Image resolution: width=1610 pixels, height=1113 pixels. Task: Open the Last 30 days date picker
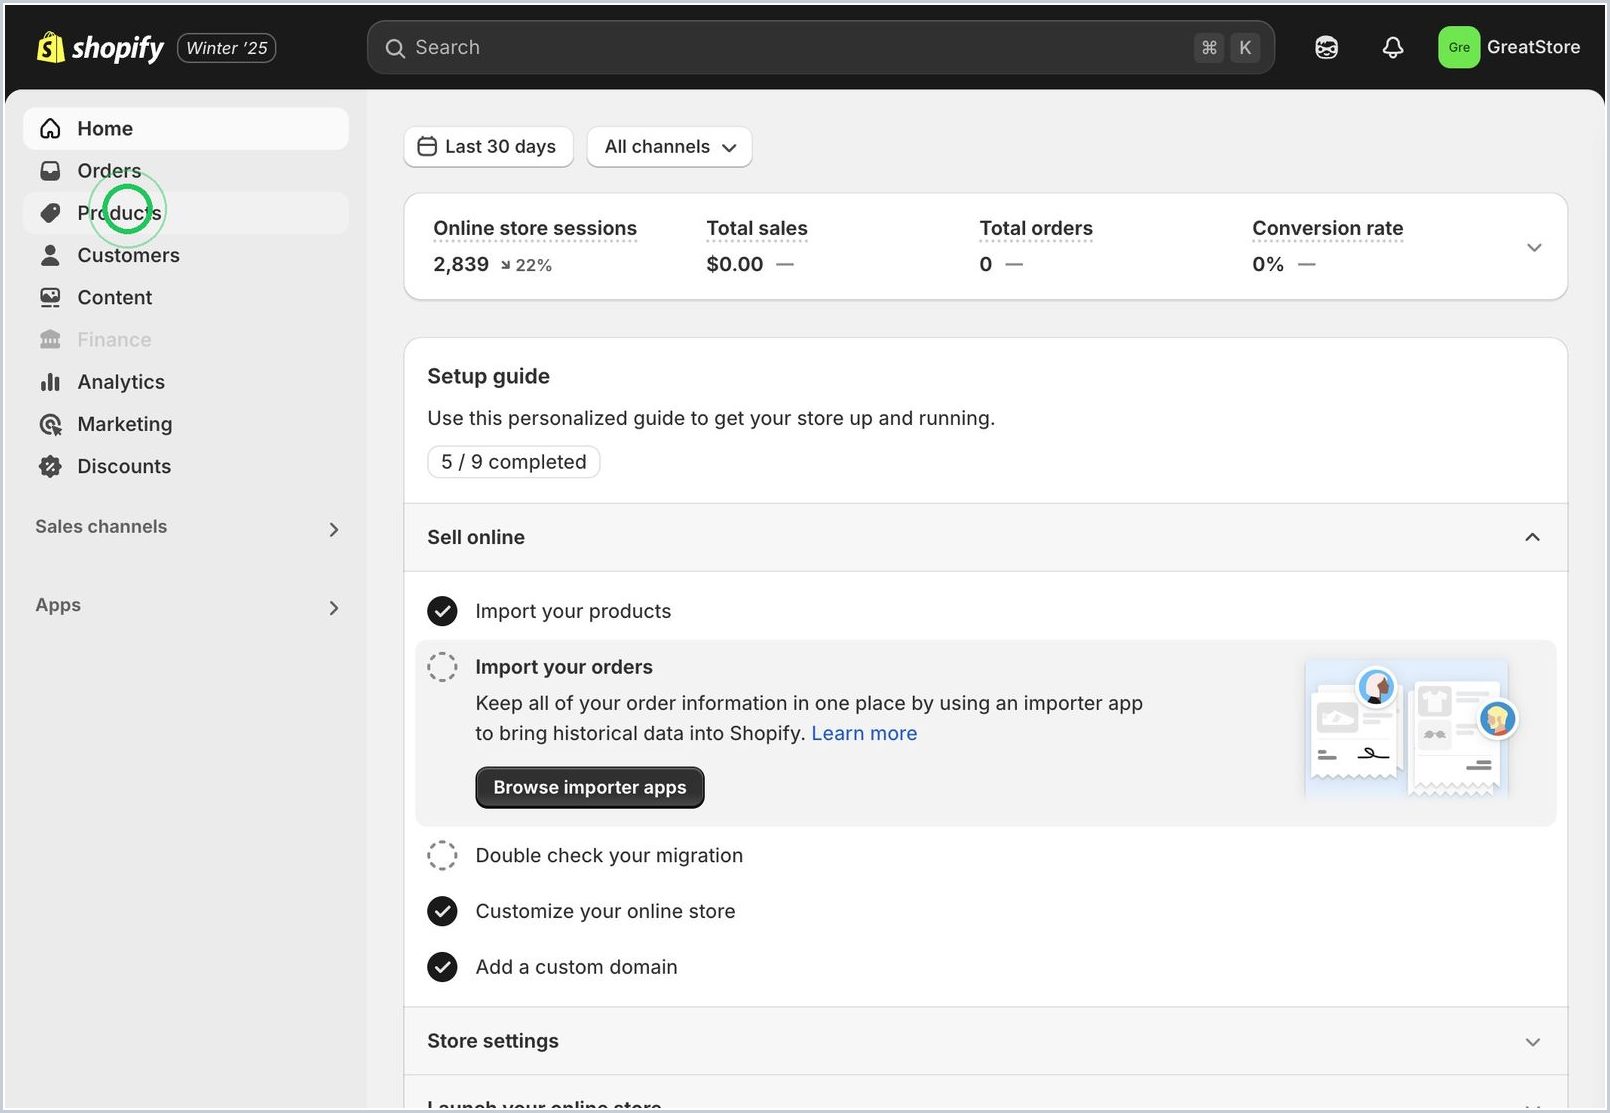tap(488, 147)
